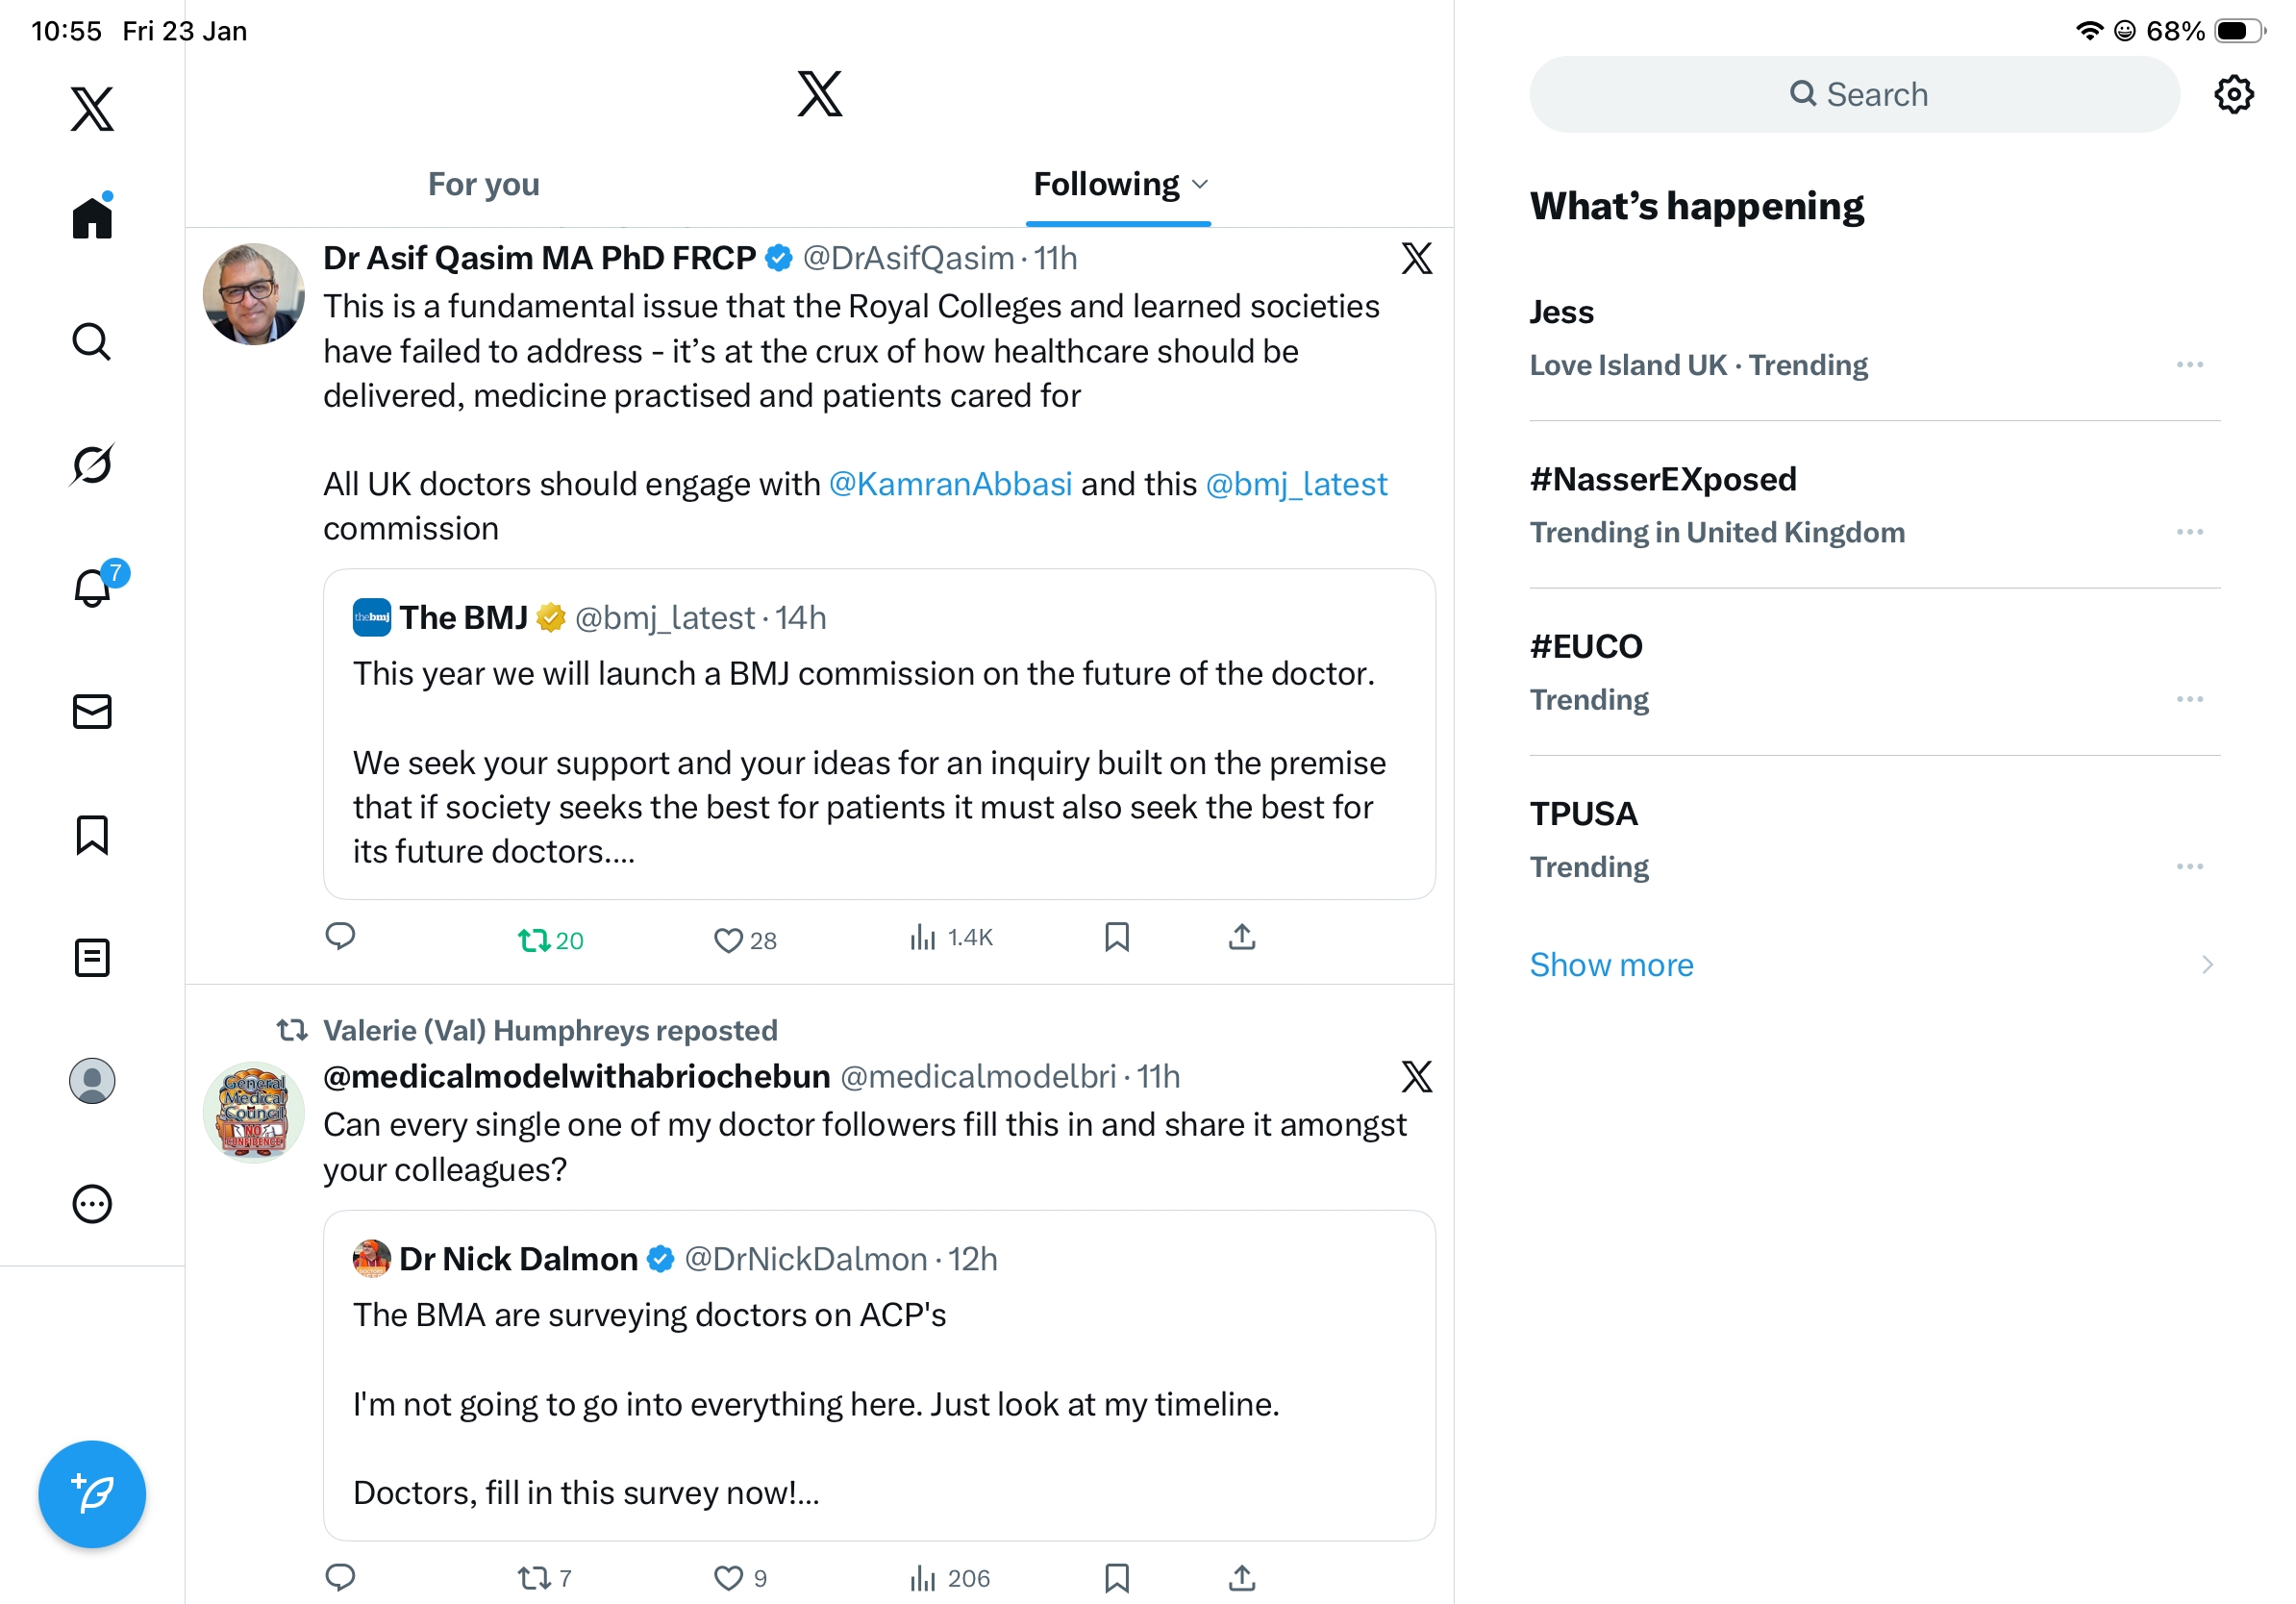The width and height of the screenshot is (2296, 1604).
Task: Like Dr Asif Qasim's post
Action: pyautogui.click(x=728, y=940)
